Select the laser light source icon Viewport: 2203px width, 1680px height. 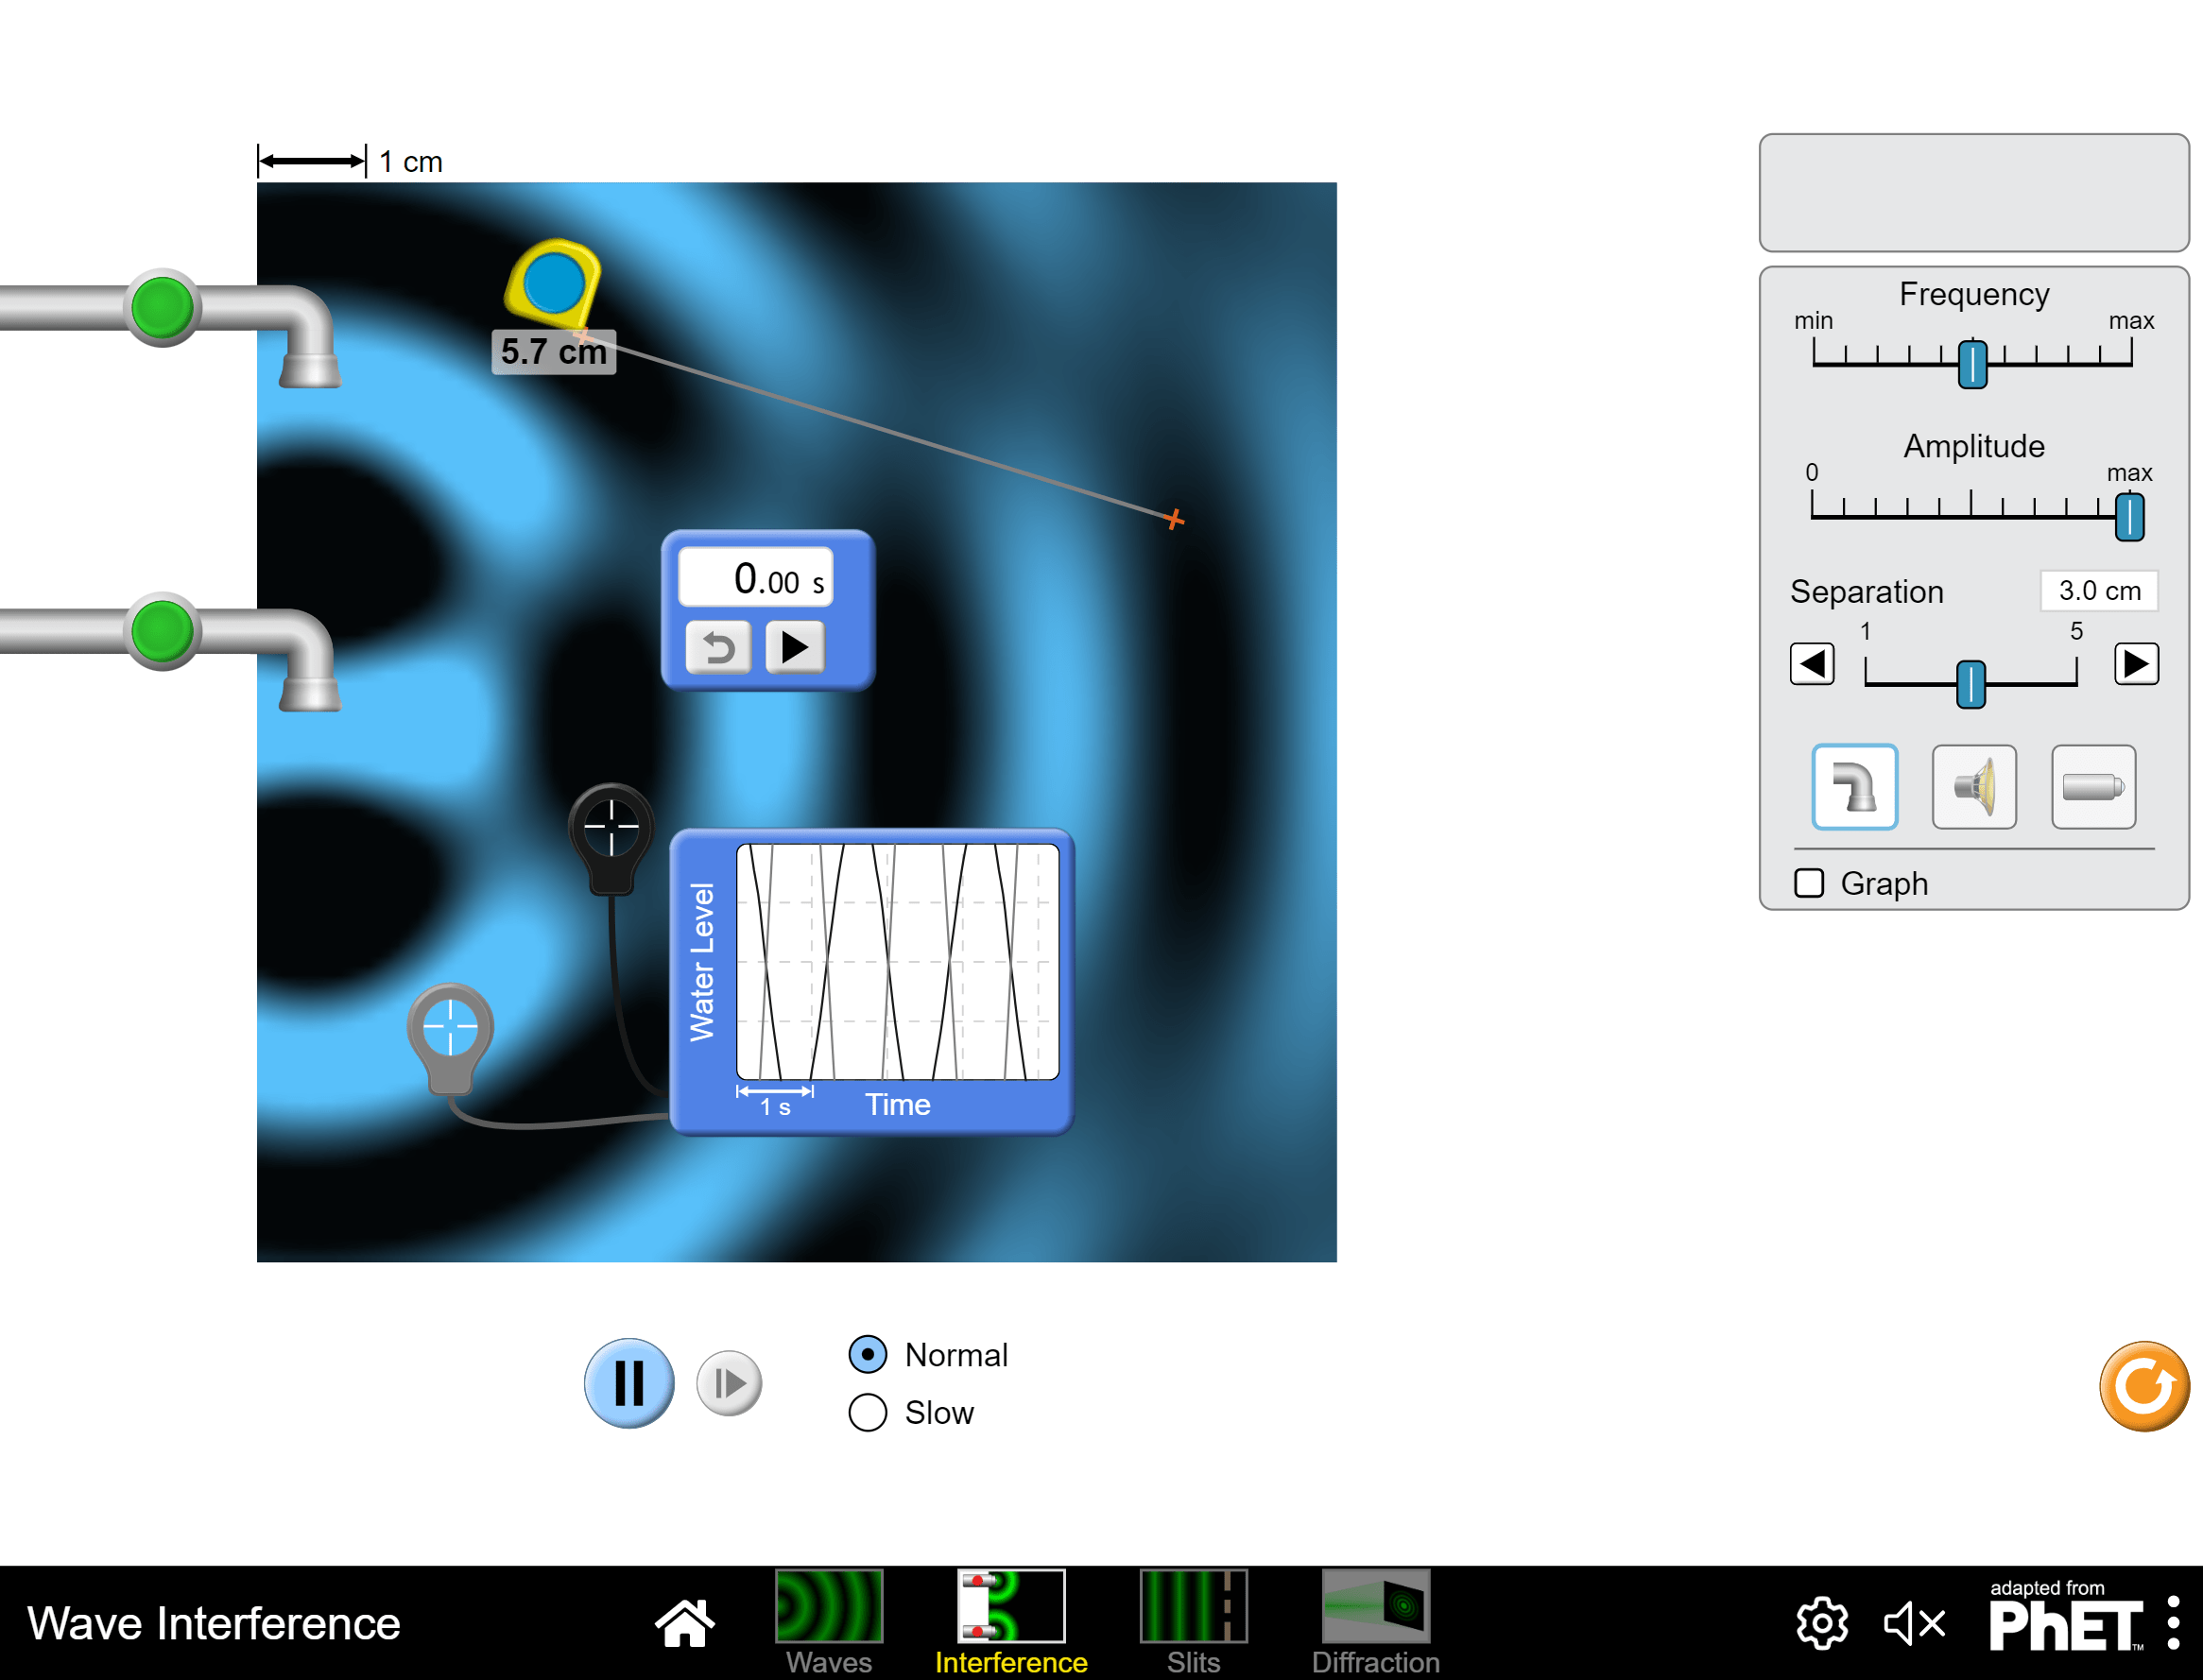[2092, 787]
